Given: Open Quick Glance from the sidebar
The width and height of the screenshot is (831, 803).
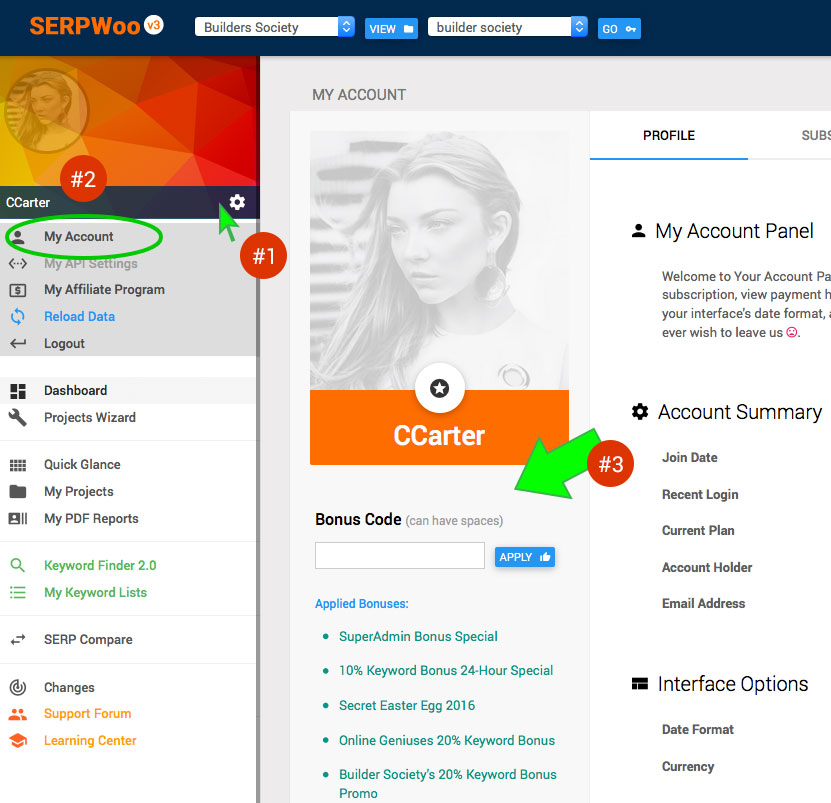Looking at the screenshot, I should [x=82, y=465].
